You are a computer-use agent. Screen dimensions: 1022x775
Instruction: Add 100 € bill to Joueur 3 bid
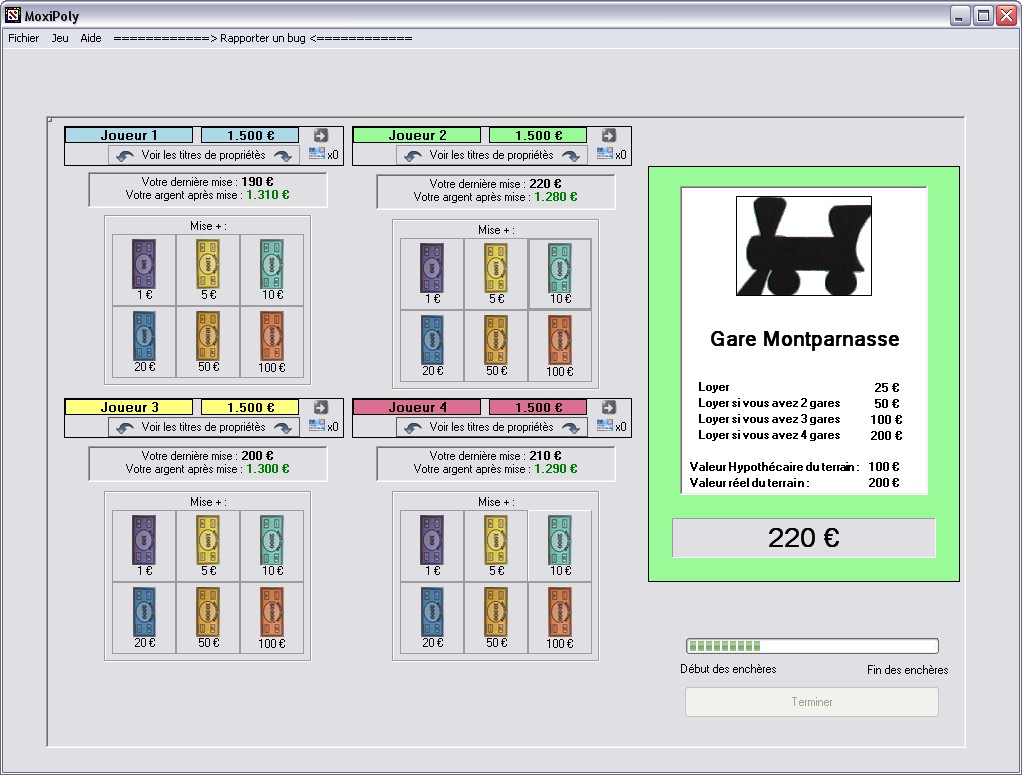point(272,617)
